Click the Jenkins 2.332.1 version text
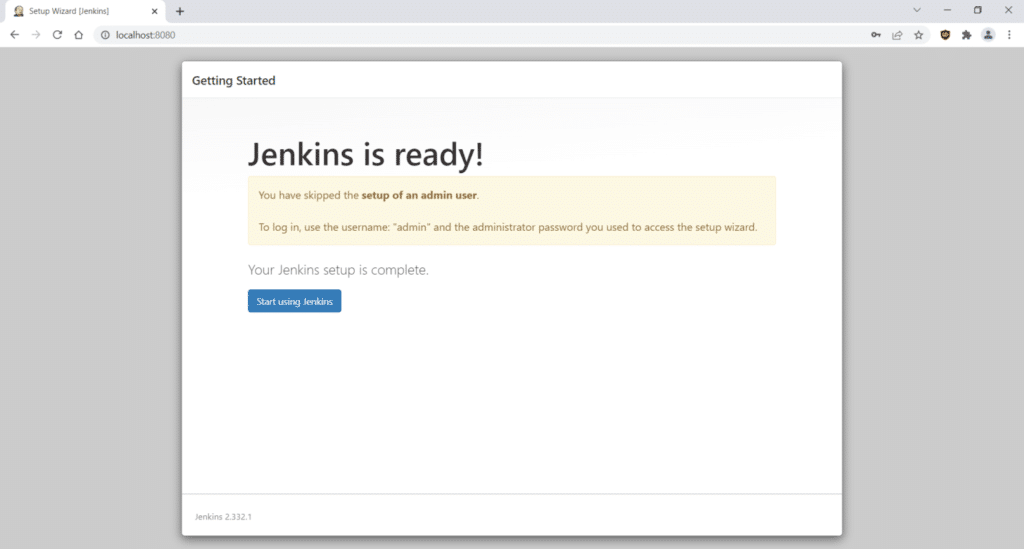This screenshot has width=1024, height=549. 223,516
